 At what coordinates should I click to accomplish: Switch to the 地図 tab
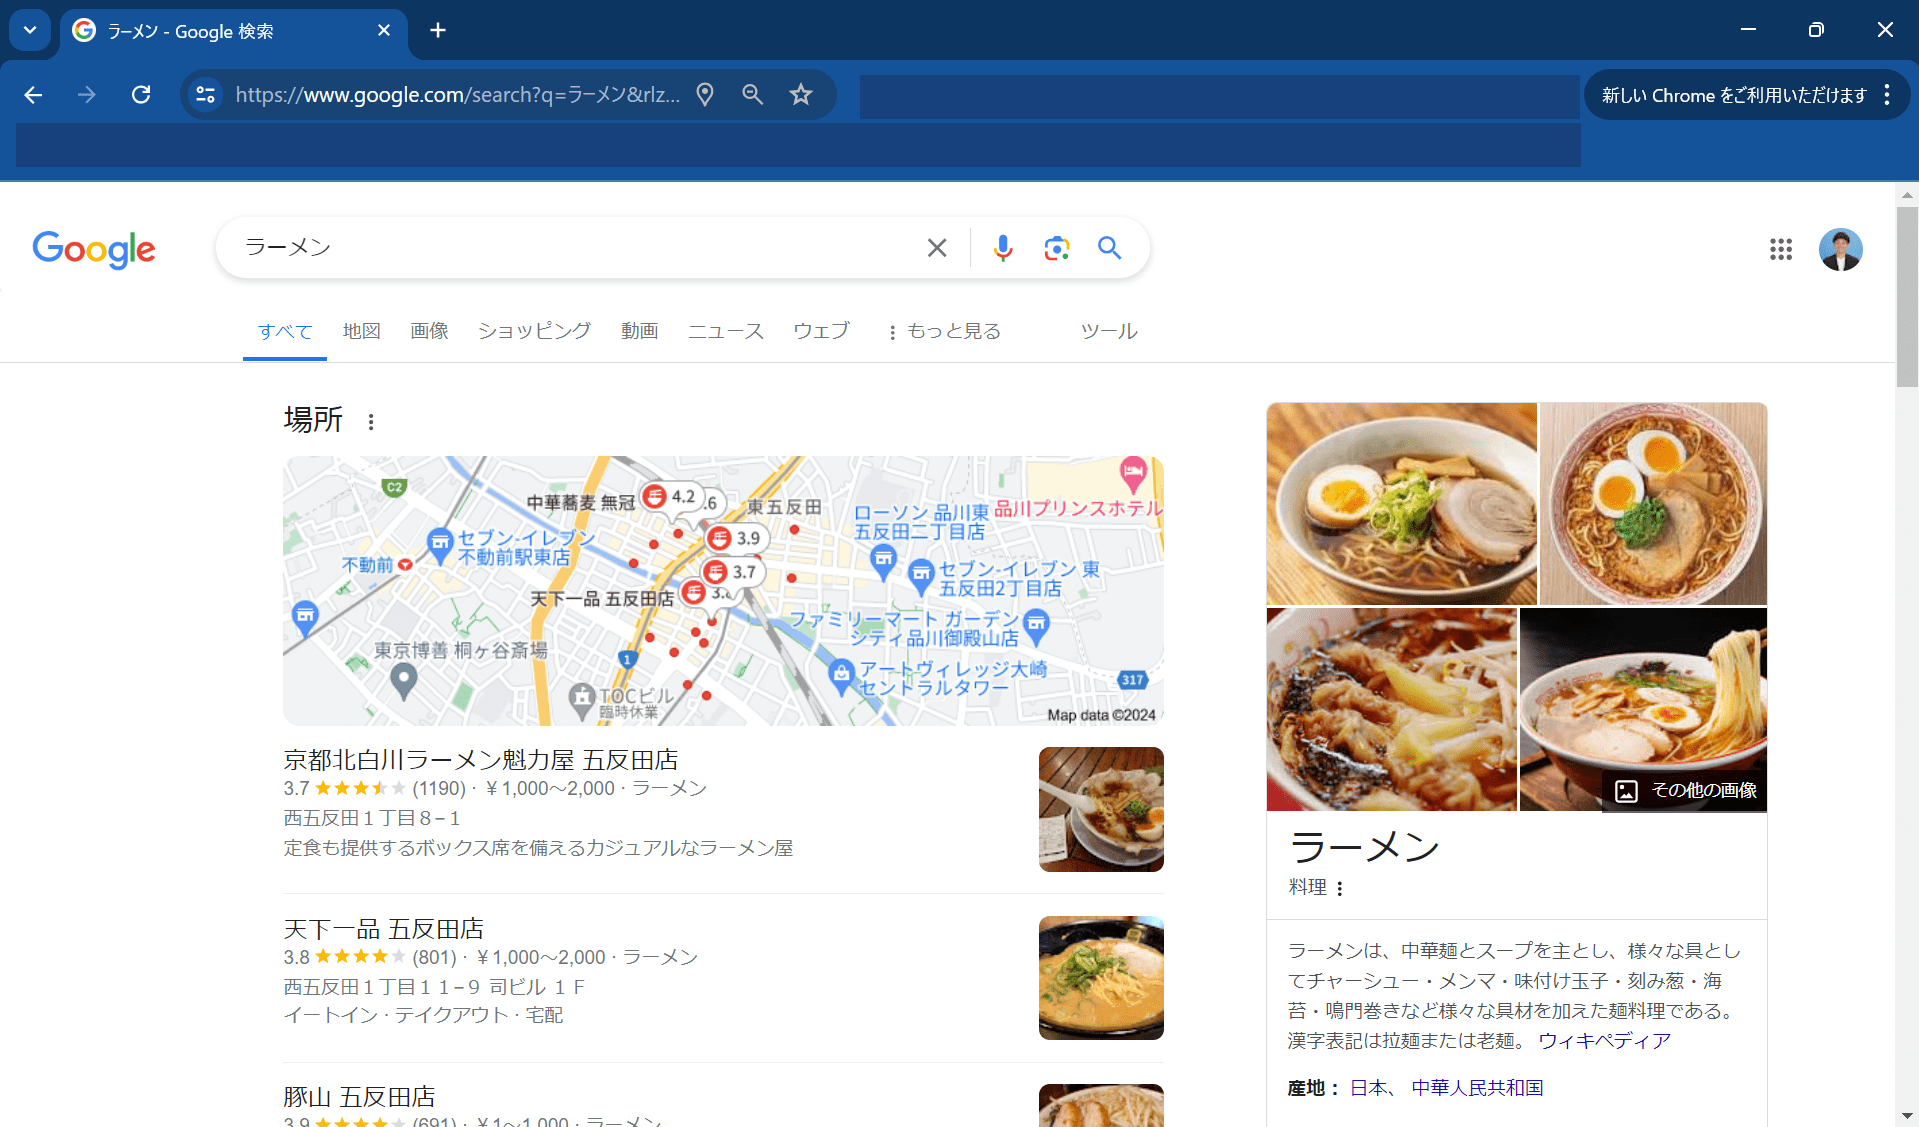coord(362,331)
